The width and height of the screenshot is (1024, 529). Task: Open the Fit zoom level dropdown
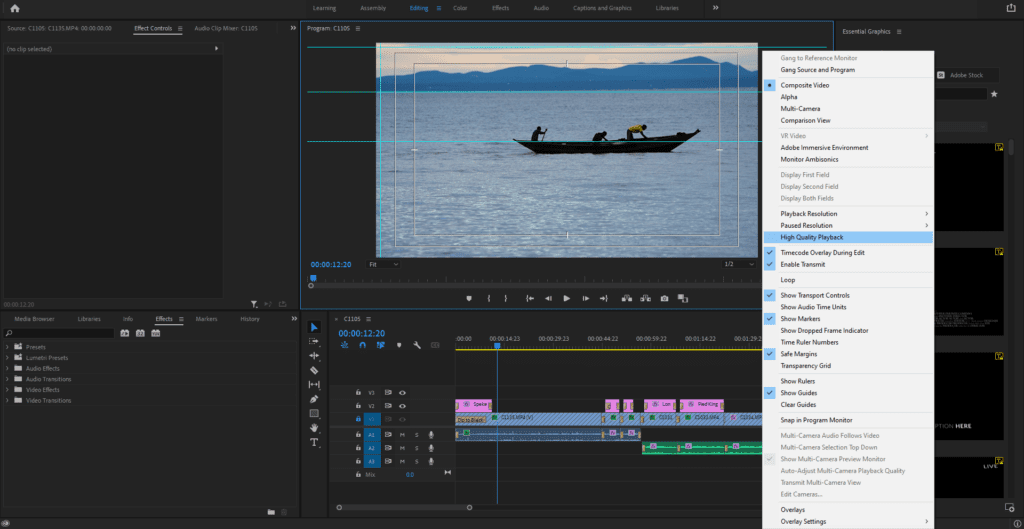383,264
